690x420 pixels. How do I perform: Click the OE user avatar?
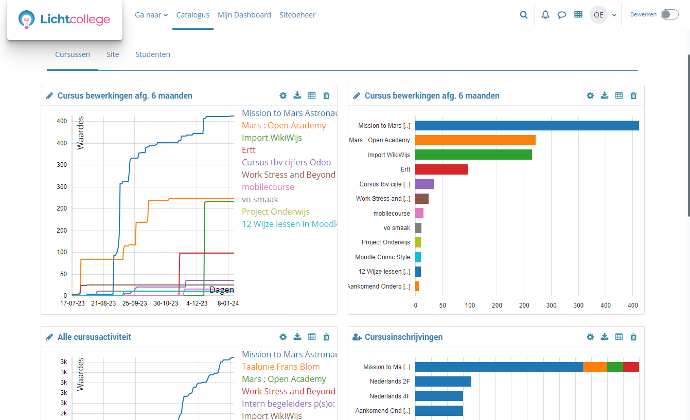pos(598,15)
